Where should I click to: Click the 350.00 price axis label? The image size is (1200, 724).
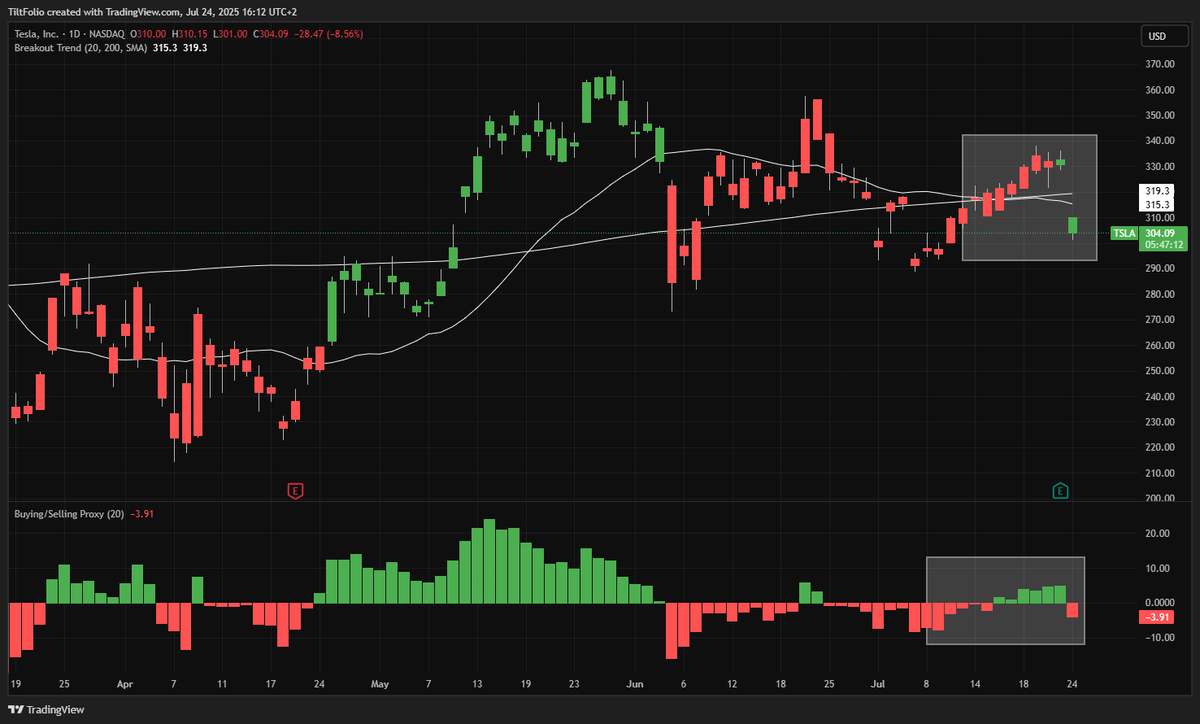pos(1160,115)
